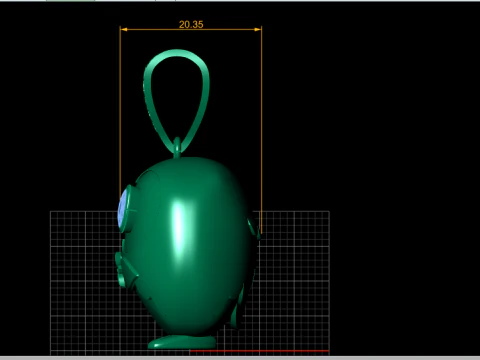Select the 20.35 dimension label

click(x=191, y=24)
